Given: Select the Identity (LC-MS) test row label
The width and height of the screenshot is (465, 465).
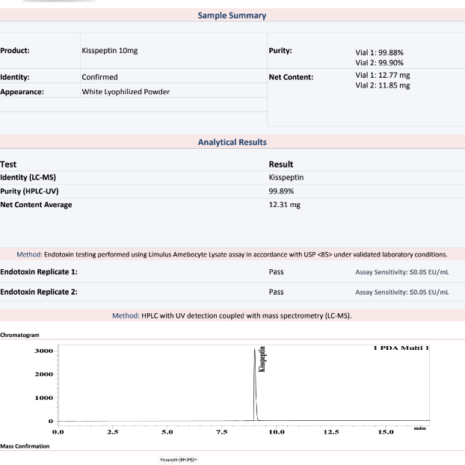Looking at the screenshot, I should pyautogui.click(x=28, y=177).
